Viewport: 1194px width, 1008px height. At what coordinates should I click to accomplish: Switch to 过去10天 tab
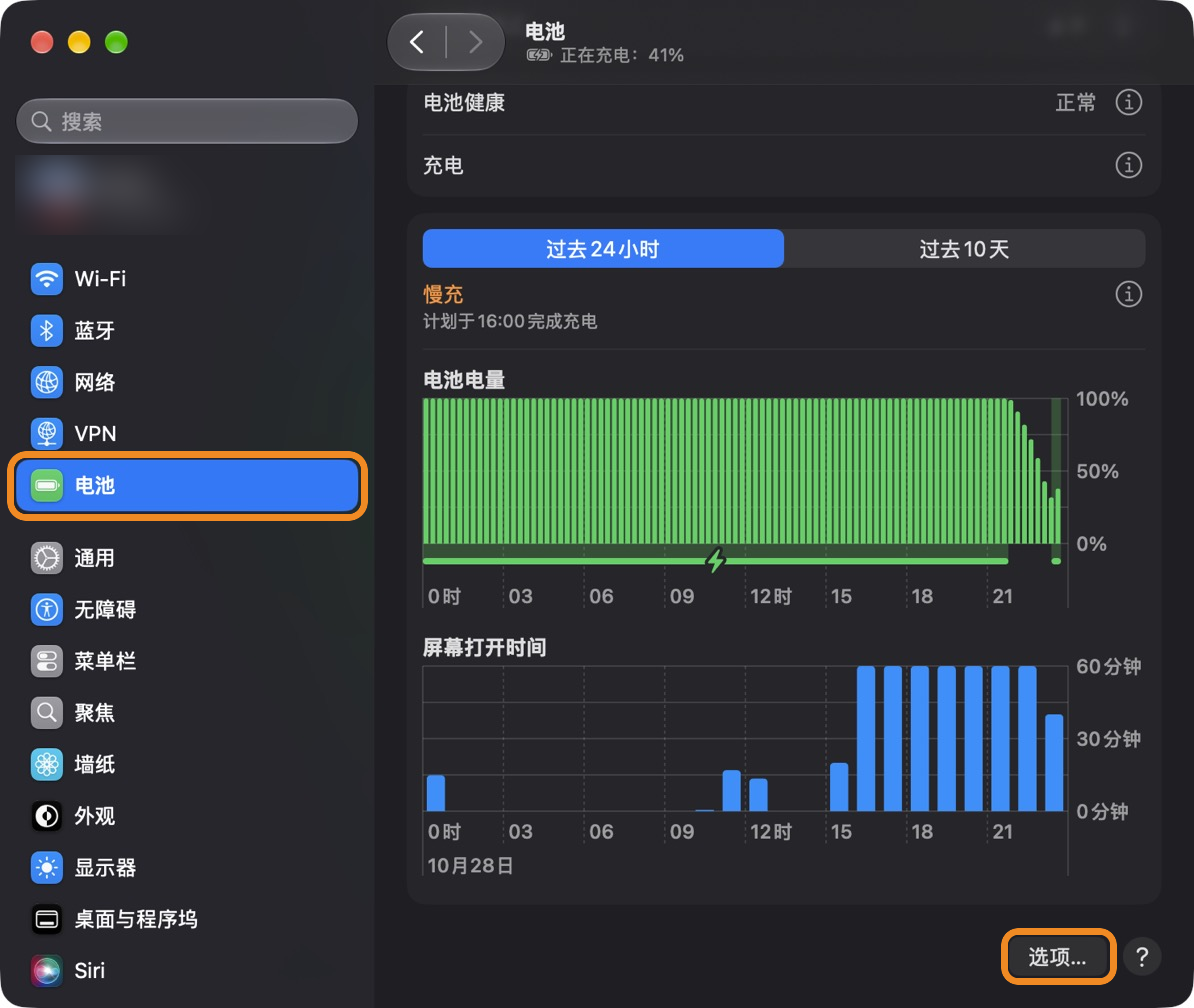[x=965, y=249]
